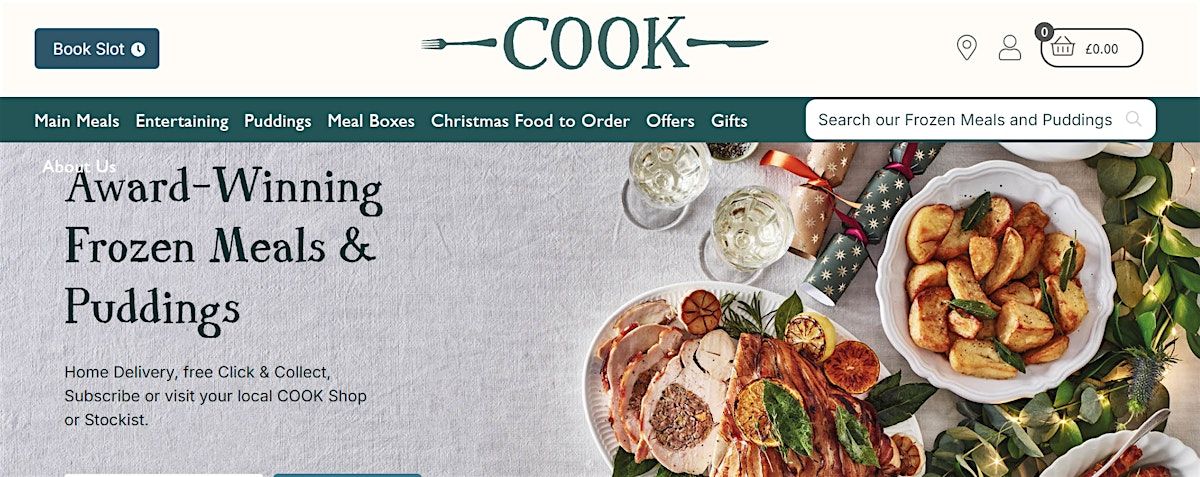Open the user account icon
The width and height of the screenshot is (1200, 477).
click(1010, 47)
